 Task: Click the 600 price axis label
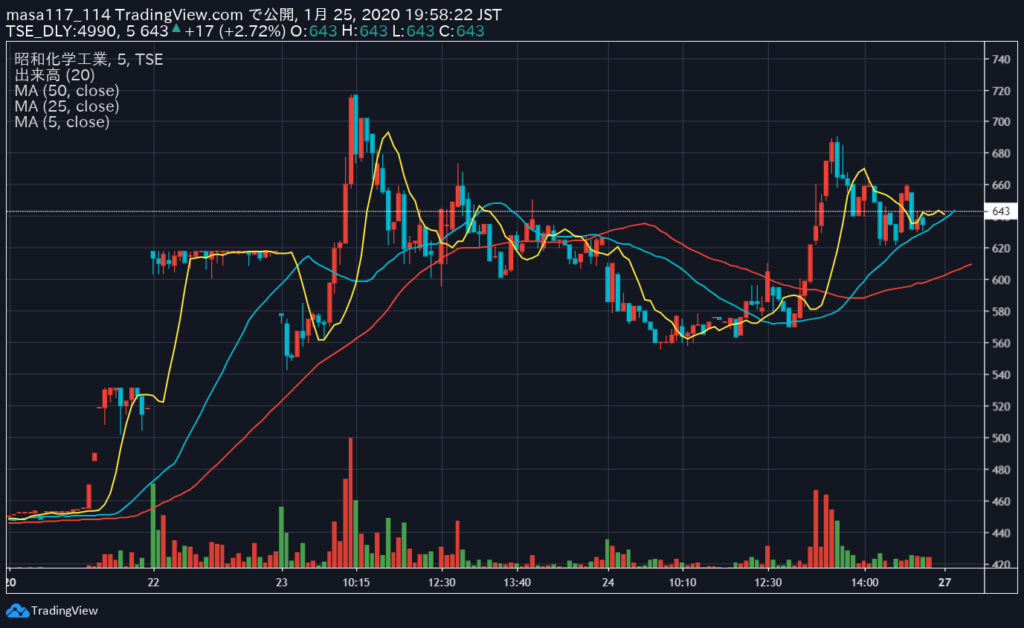(1000, 279)
